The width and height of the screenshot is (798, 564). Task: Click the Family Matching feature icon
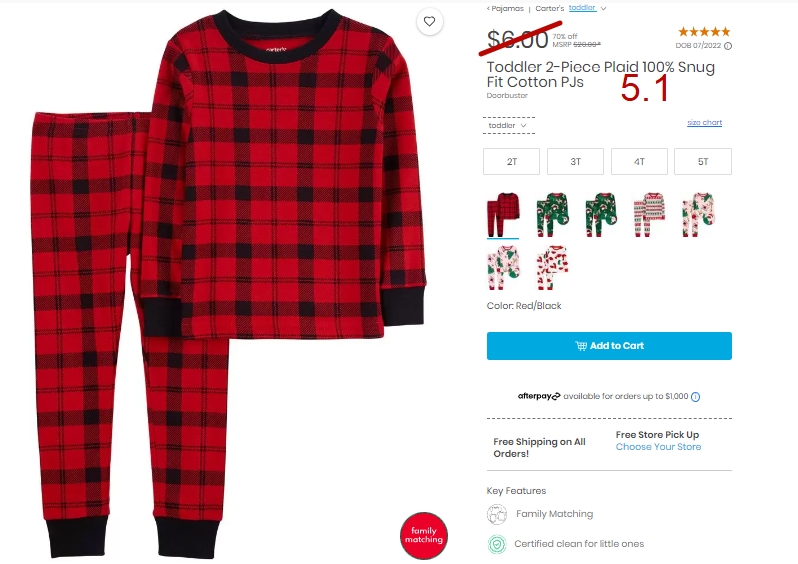pos(497,514)
